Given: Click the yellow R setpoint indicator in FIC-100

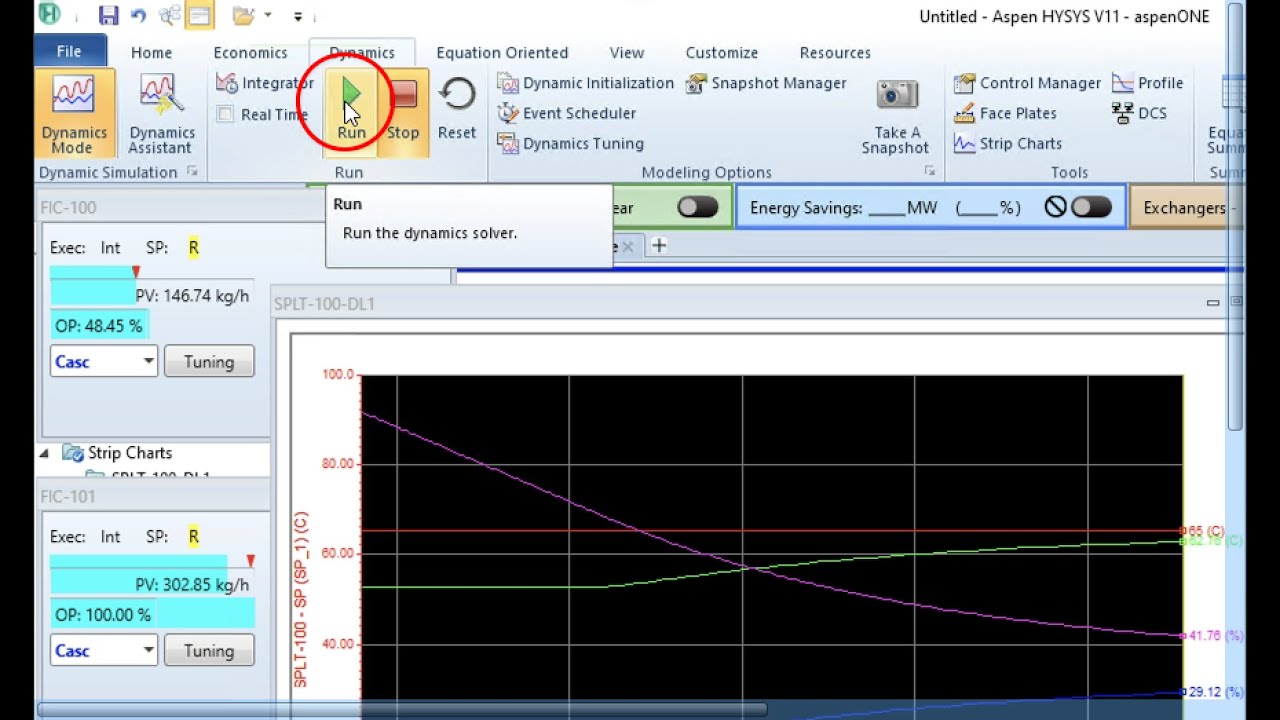Looking at the screenshot, I should pyautogui.click(x=193, y=248).
